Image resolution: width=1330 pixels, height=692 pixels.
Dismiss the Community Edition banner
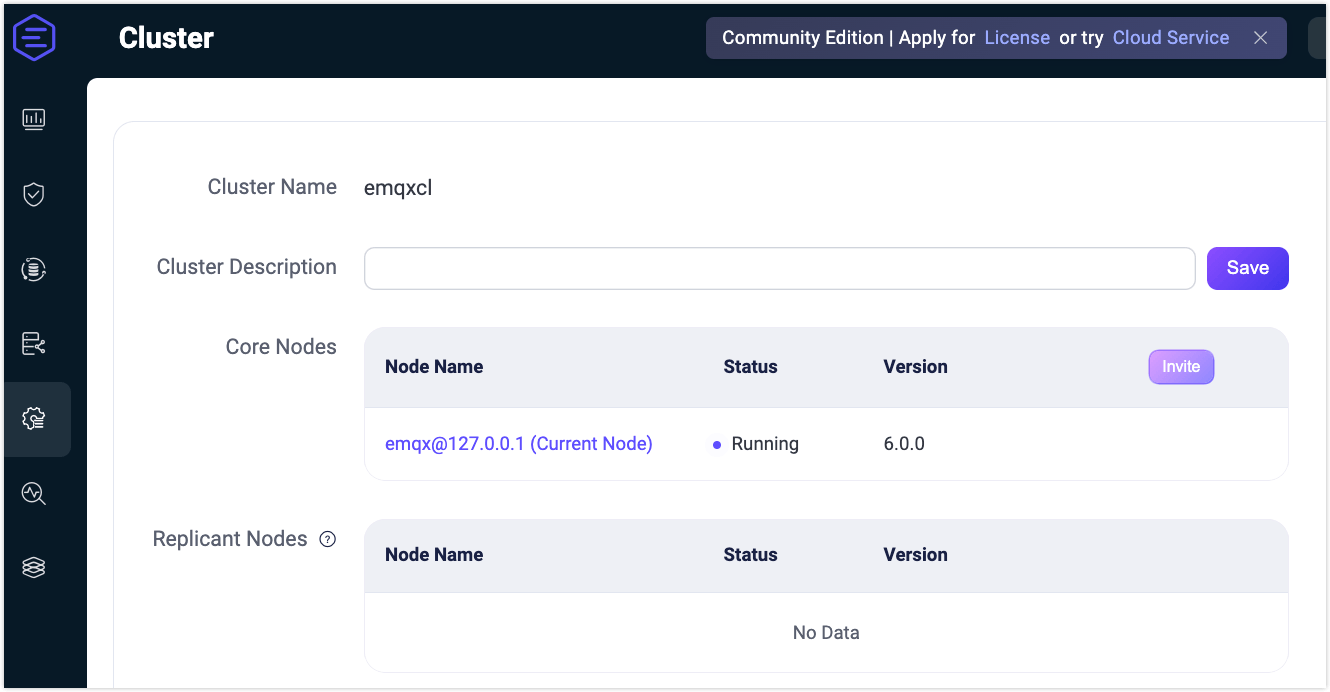point(1261,38)
